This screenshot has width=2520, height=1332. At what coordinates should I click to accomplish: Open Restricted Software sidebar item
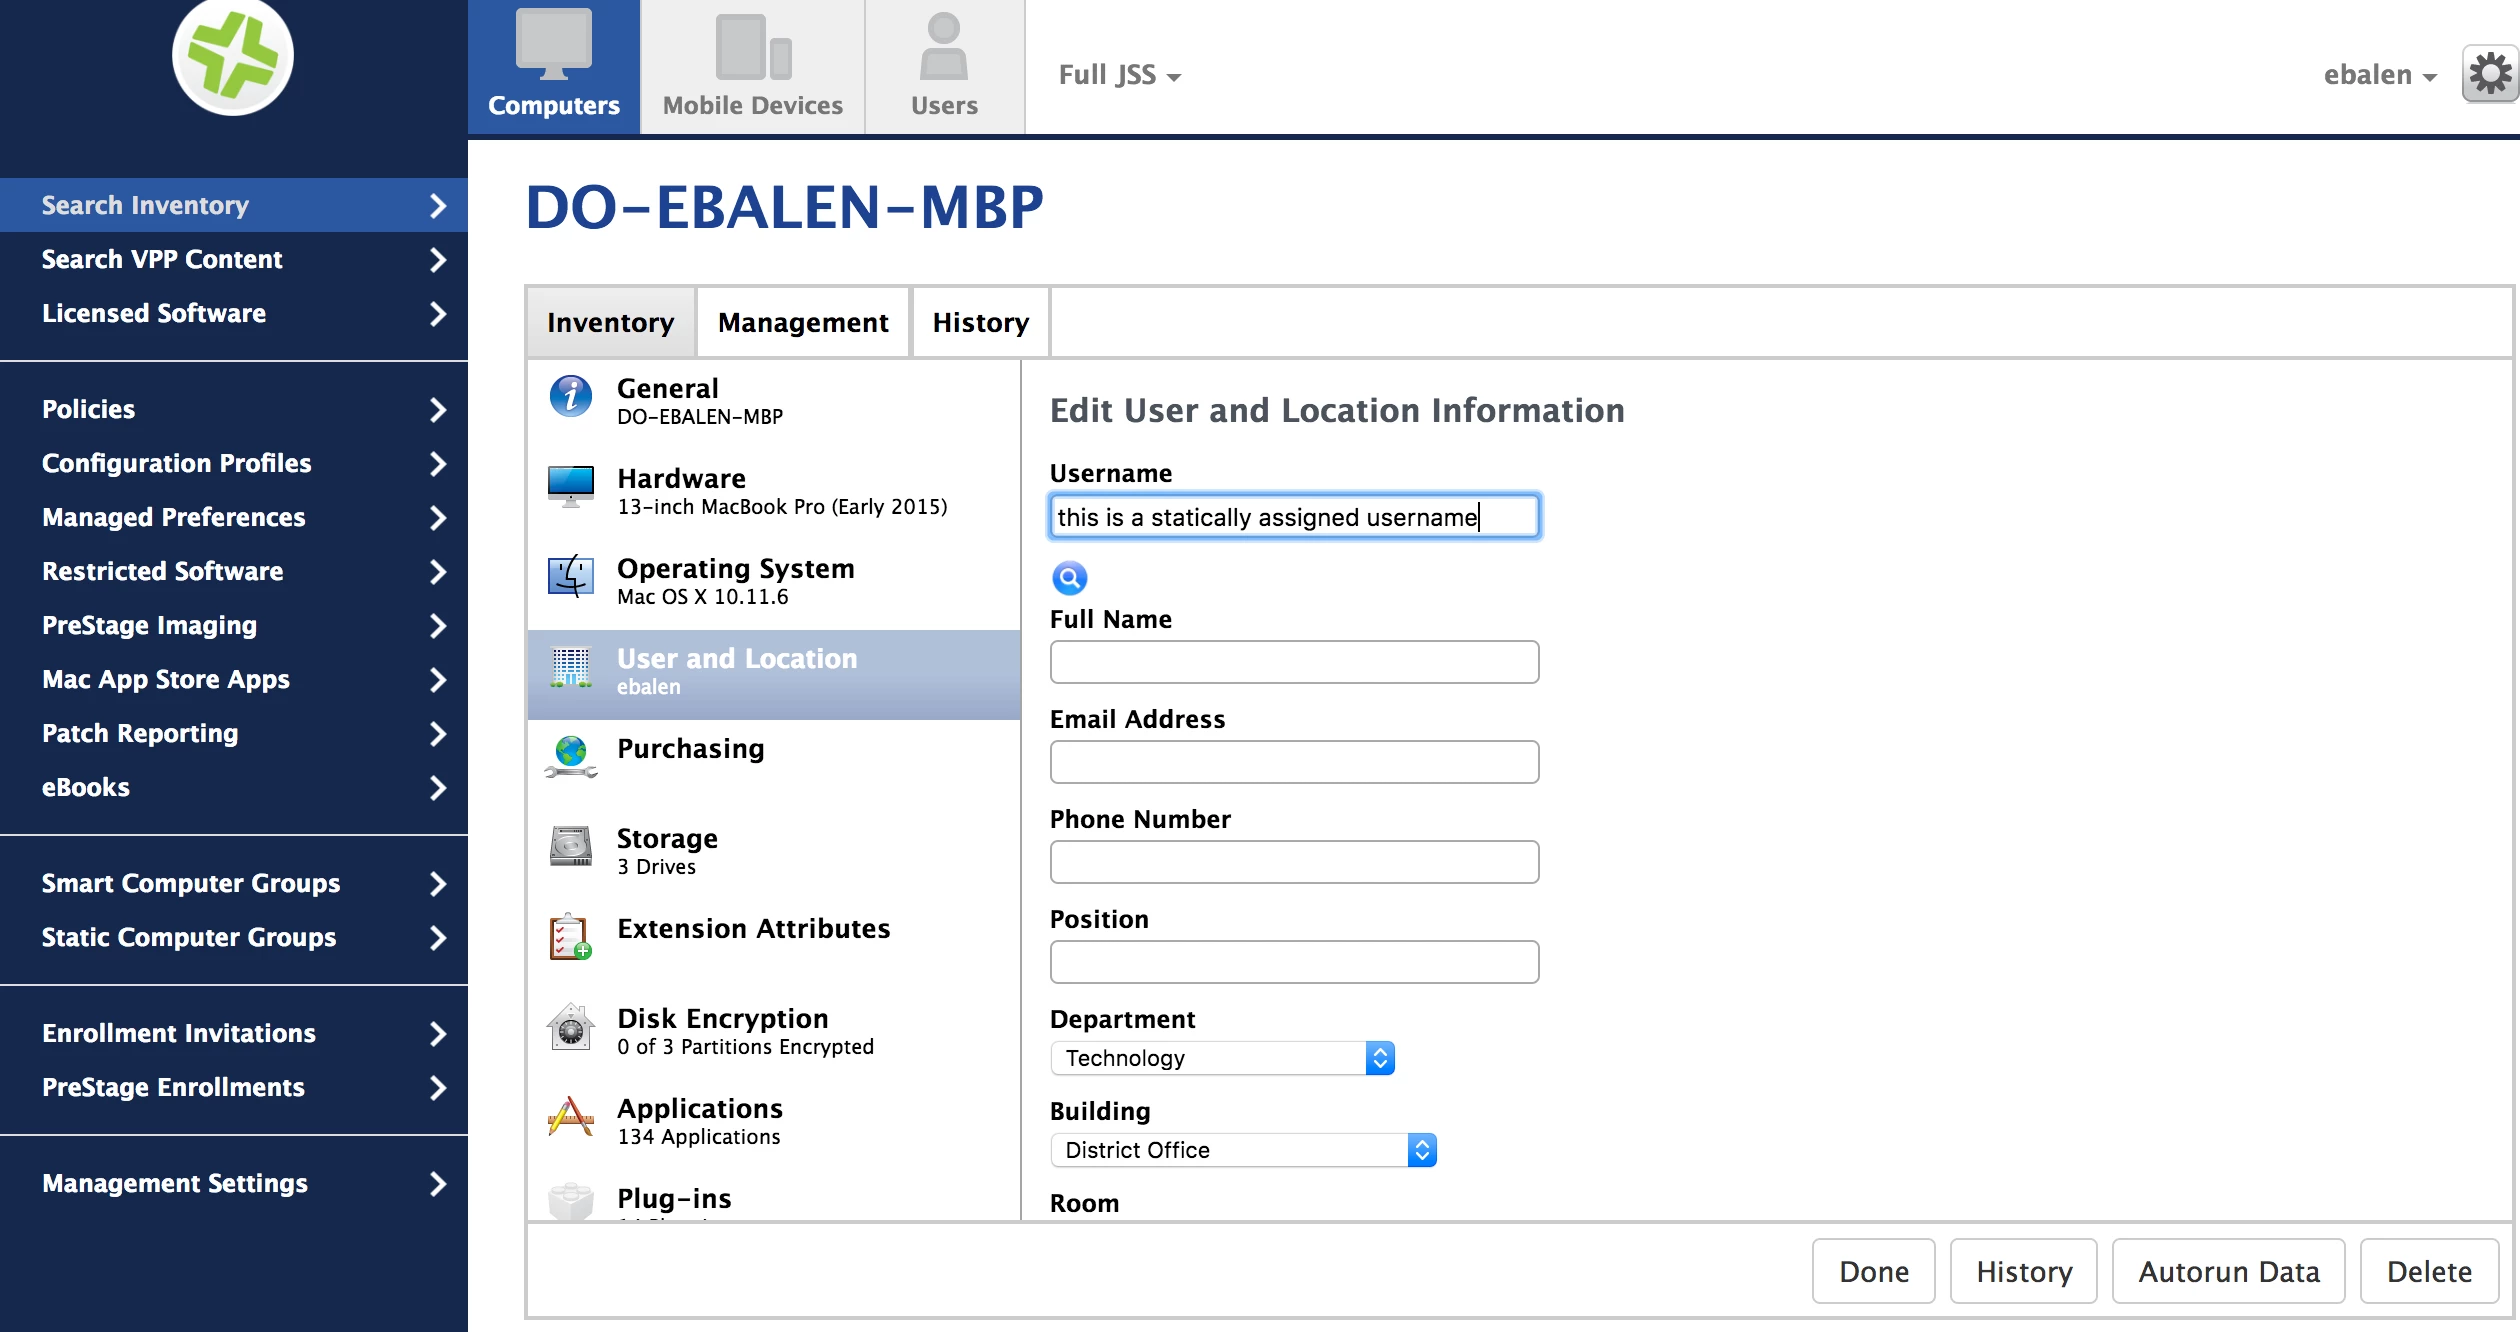(x=234, y=571)
